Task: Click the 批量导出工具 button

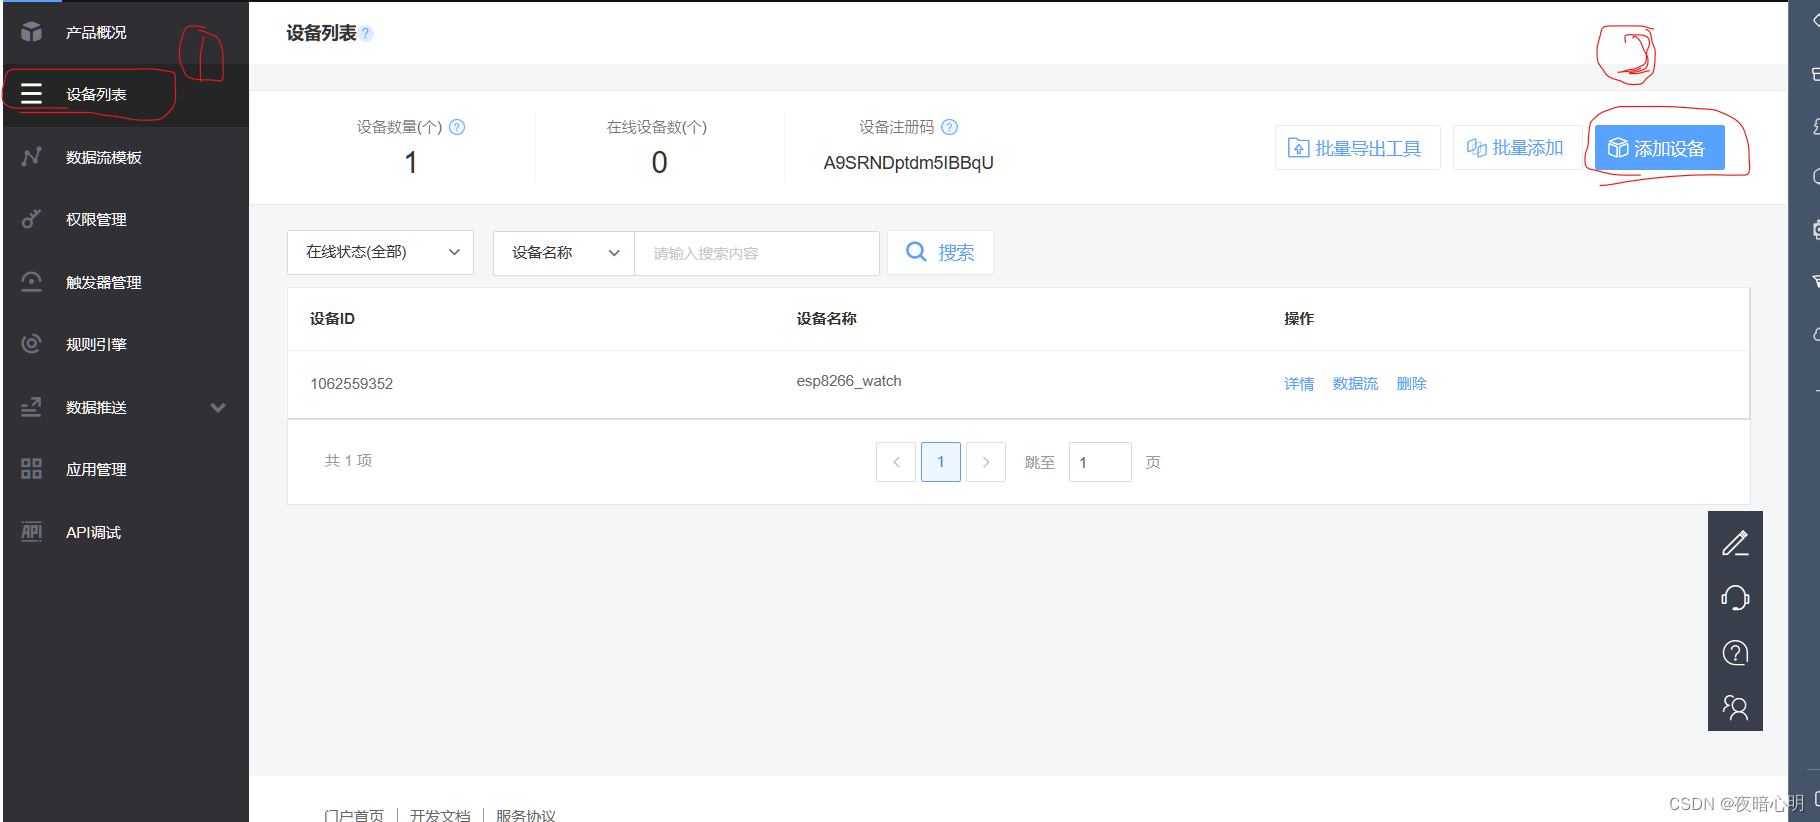Action: click(x=1357, y=148)
